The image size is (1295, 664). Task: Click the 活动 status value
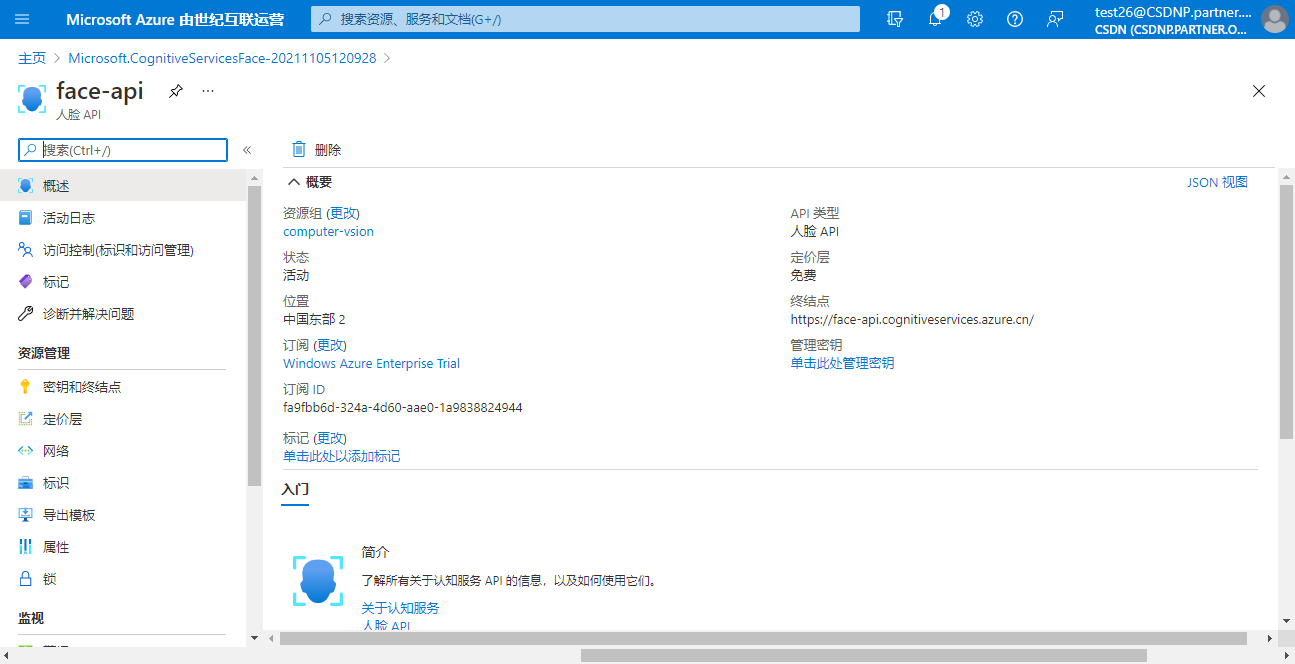point(296,275)
